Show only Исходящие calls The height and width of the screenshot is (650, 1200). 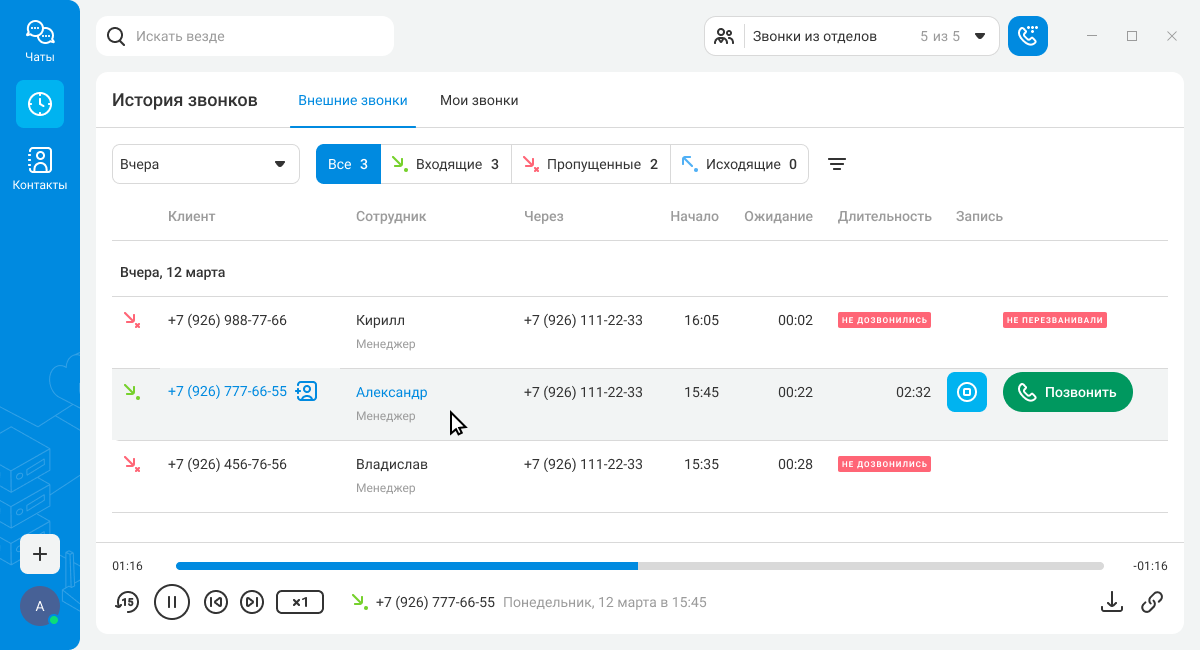[x=739, y=164]
